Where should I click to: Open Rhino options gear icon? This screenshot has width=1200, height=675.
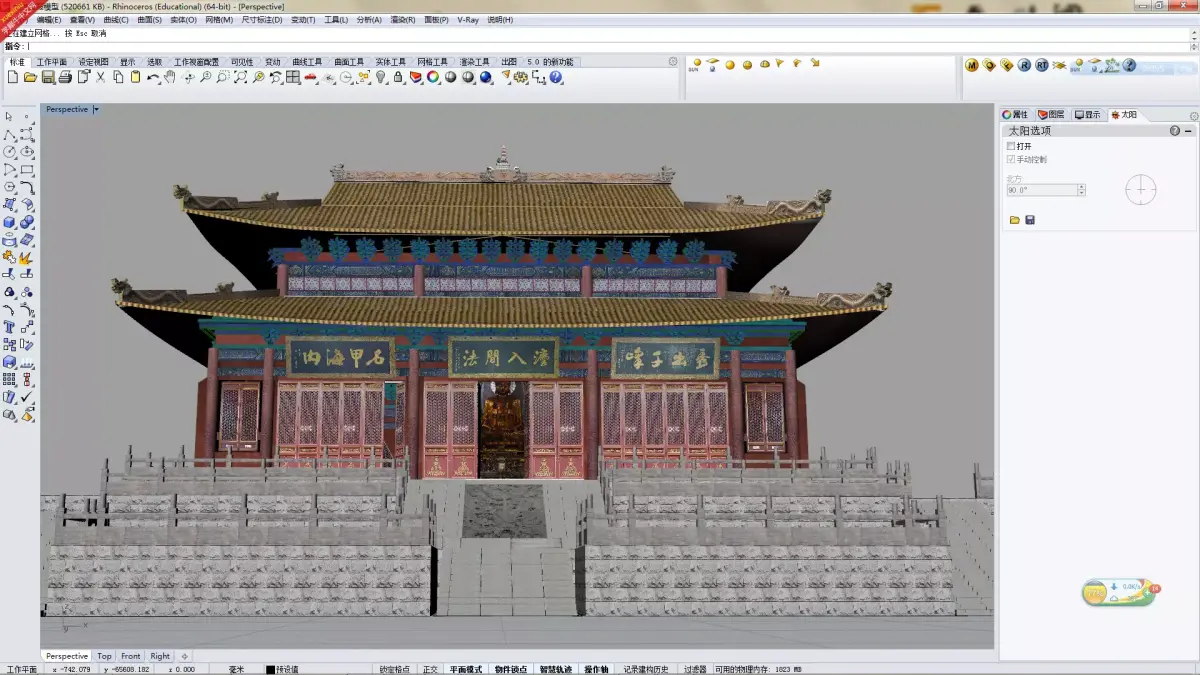coord(521,77)
